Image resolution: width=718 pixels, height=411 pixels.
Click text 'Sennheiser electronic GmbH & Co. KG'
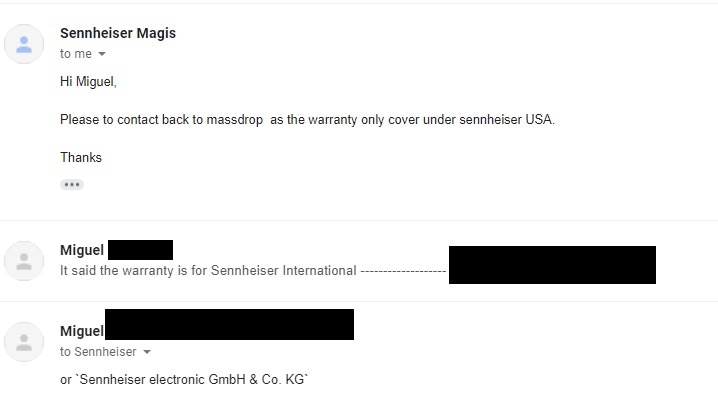(x=185, y=380)
